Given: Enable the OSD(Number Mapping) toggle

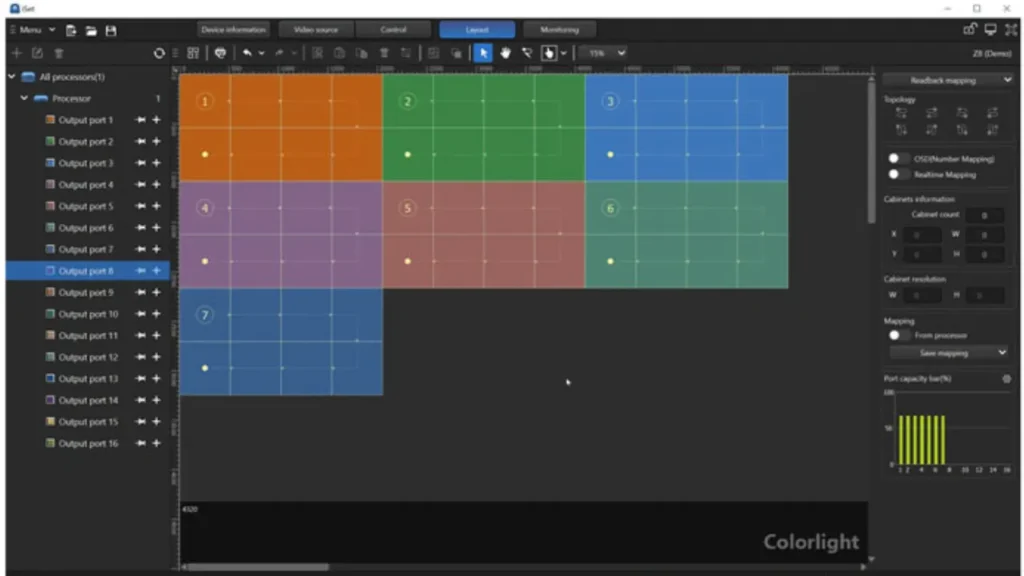Looking at the screenshot, I should pos(899,159).
